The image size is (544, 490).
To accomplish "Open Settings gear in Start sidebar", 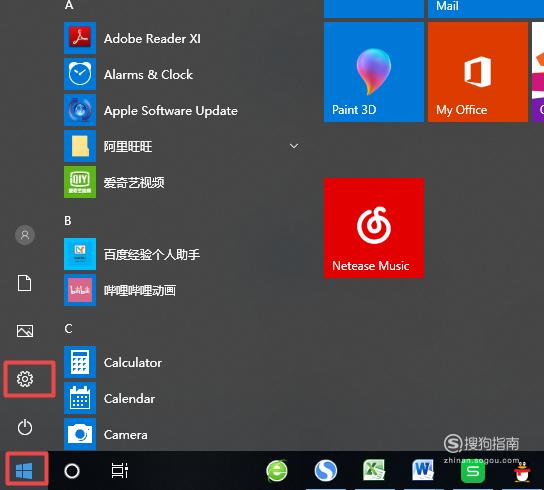I will tap(25, 379).
